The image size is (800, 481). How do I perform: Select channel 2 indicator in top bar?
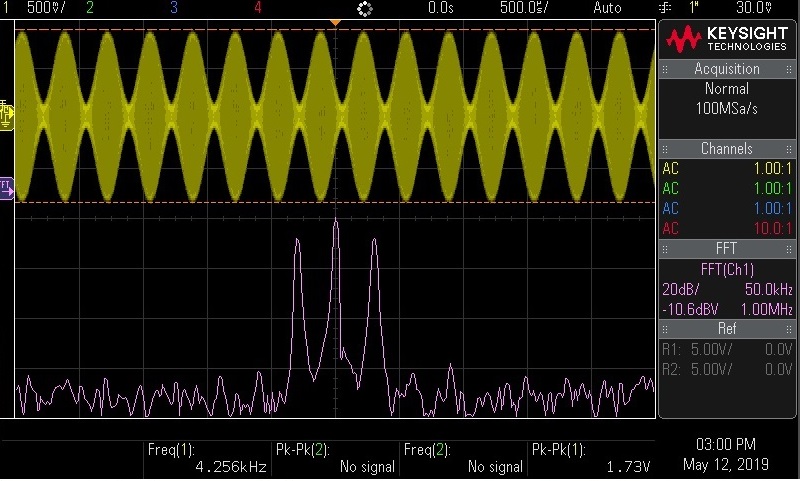[90, 8]
